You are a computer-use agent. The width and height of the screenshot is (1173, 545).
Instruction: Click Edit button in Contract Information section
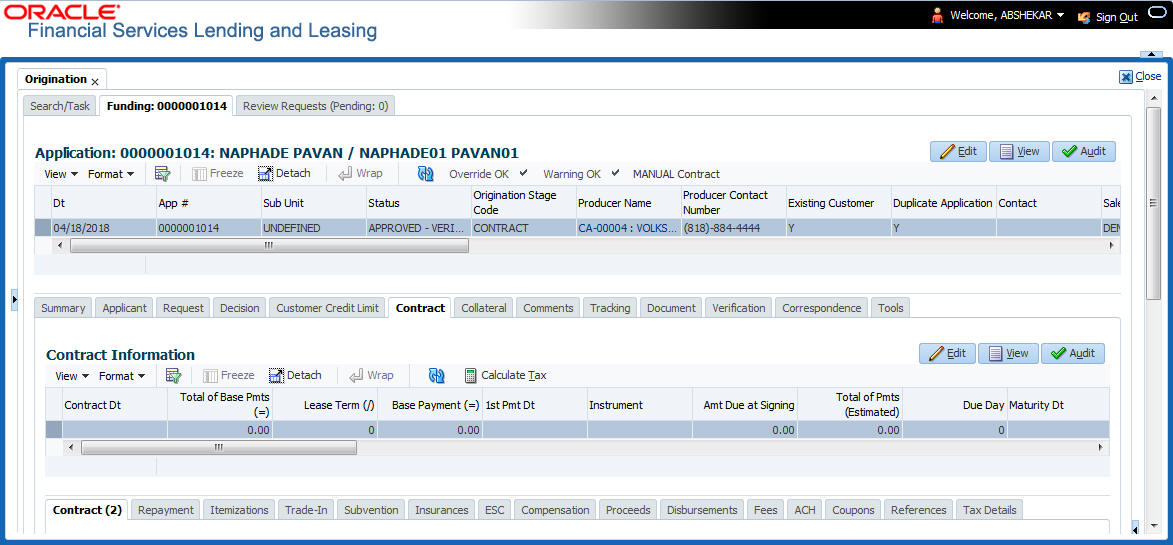point(947,353)
